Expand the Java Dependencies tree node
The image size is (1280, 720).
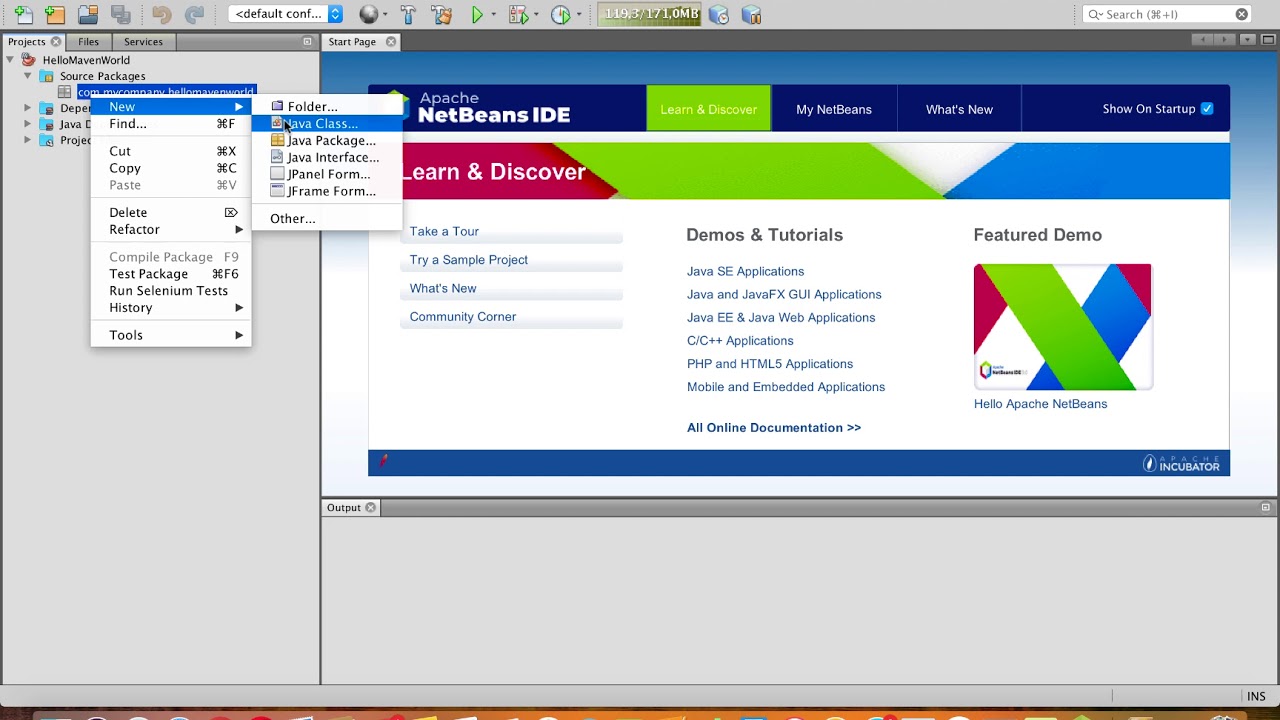[28, 124]
